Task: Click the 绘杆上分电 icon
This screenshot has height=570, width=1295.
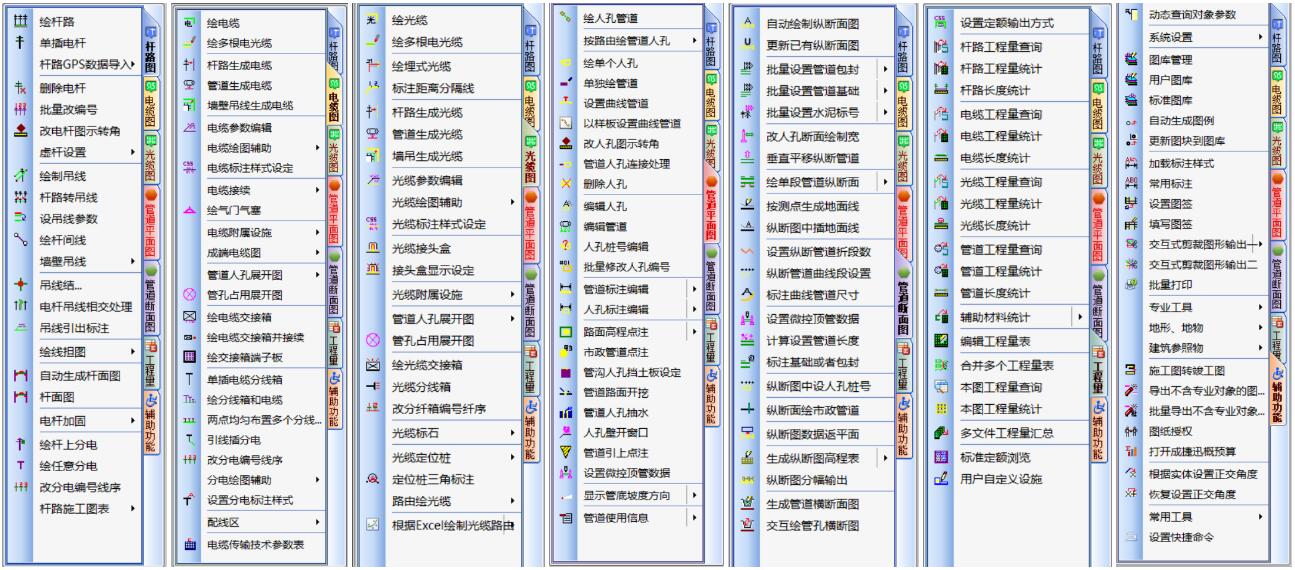Action: point(20,443)
